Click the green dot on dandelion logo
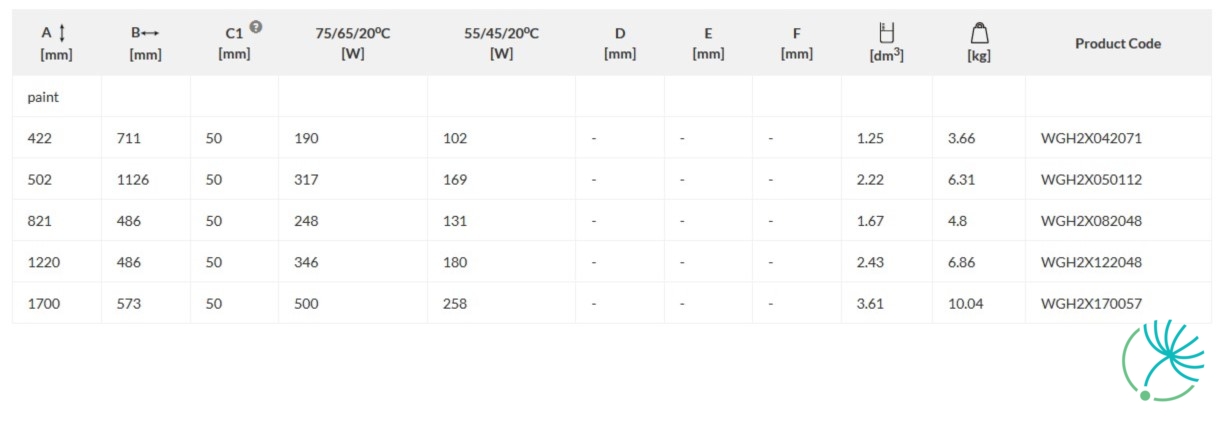1227x425 pixels. click(1145, 396)
